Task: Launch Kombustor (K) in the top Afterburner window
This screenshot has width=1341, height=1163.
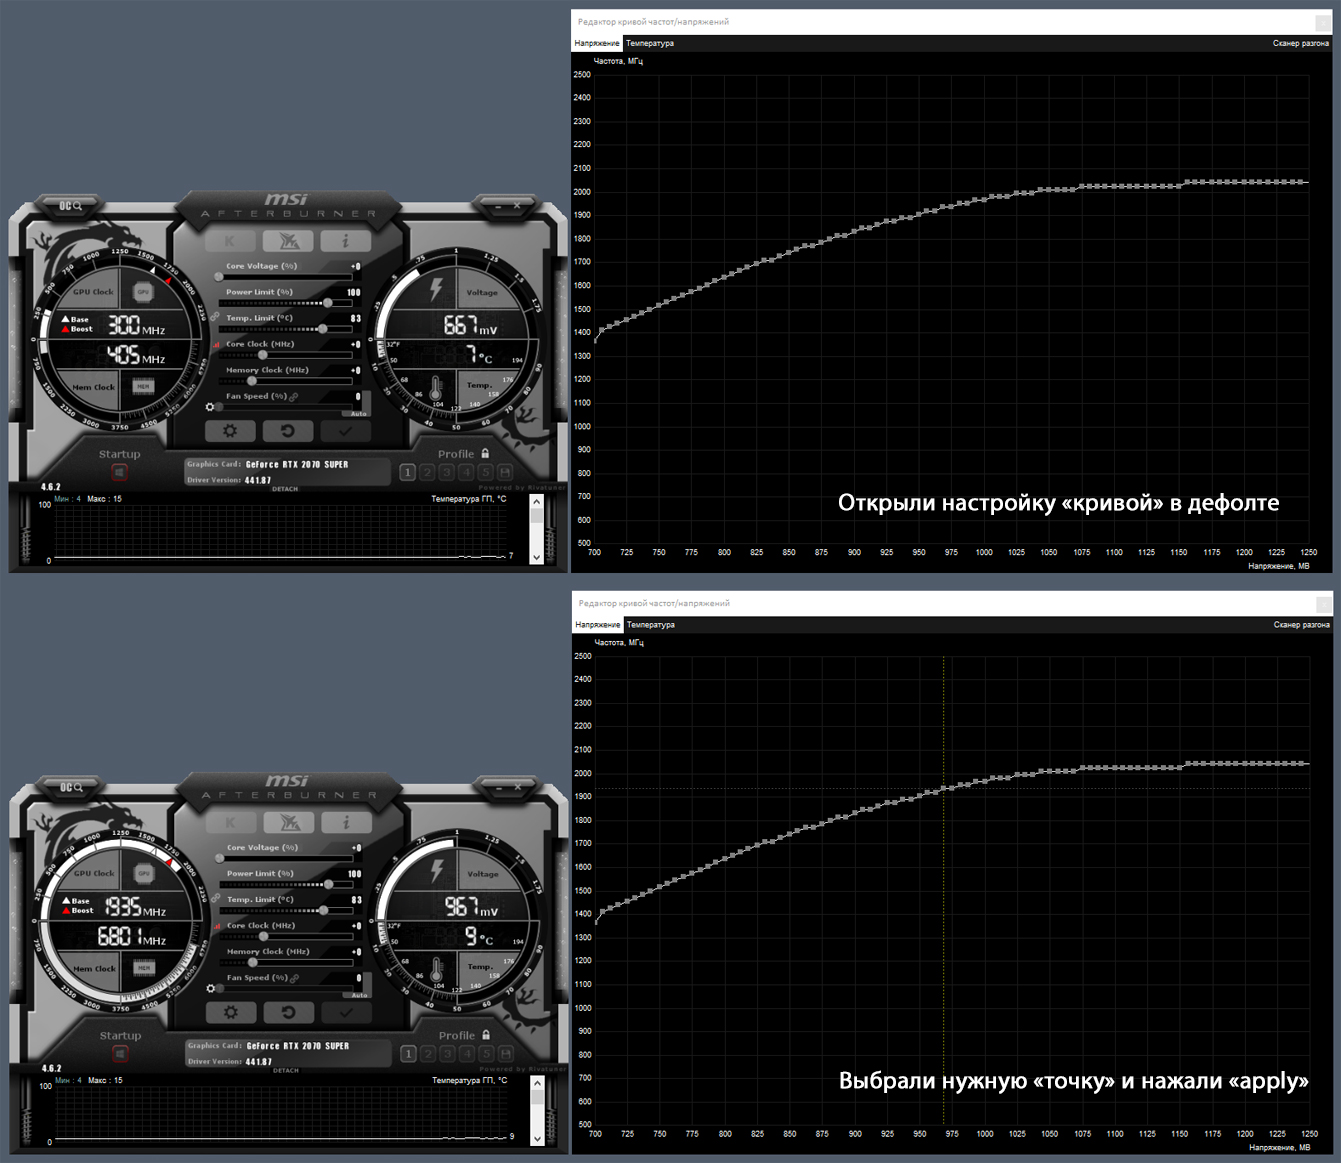Action: (230, 241)
